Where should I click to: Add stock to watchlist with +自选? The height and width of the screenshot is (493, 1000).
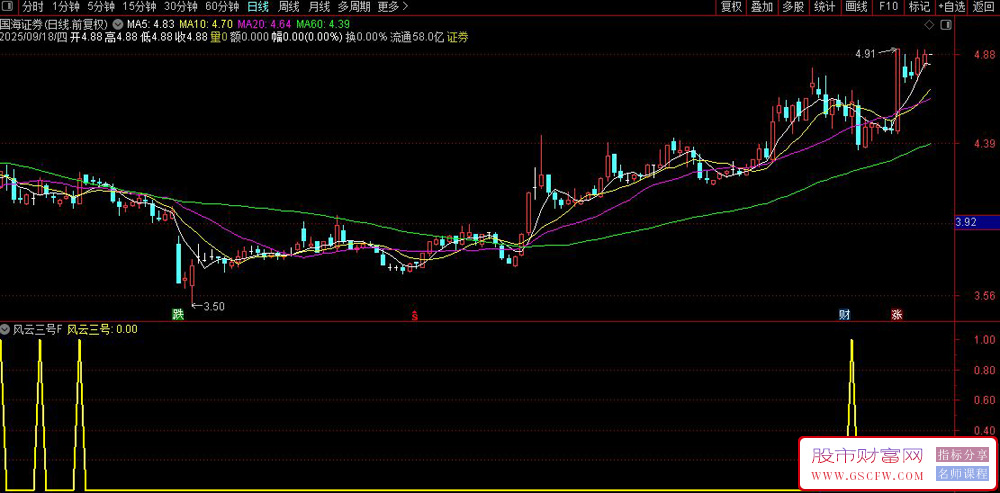tap(952, 7)
